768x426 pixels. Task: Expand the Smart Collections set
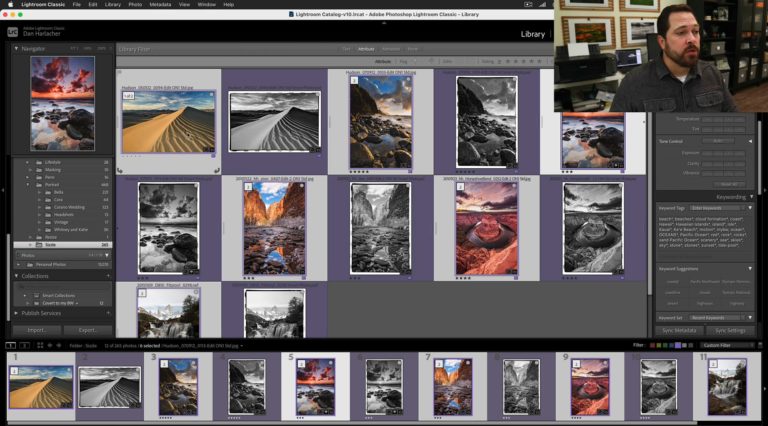pyautogui.click(x=25, y=296)
